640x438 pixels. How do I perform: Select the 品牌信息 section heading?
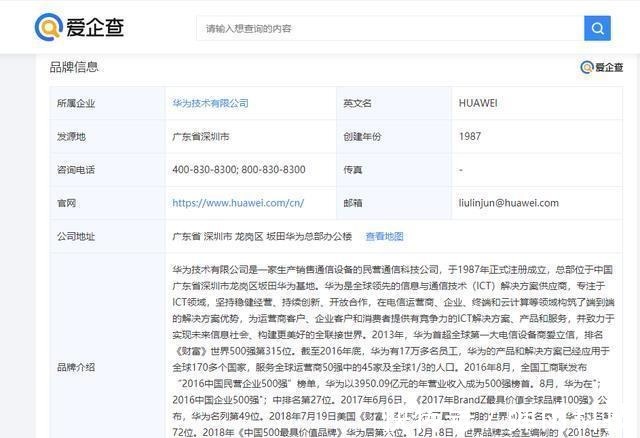click(x=74, y=67)
